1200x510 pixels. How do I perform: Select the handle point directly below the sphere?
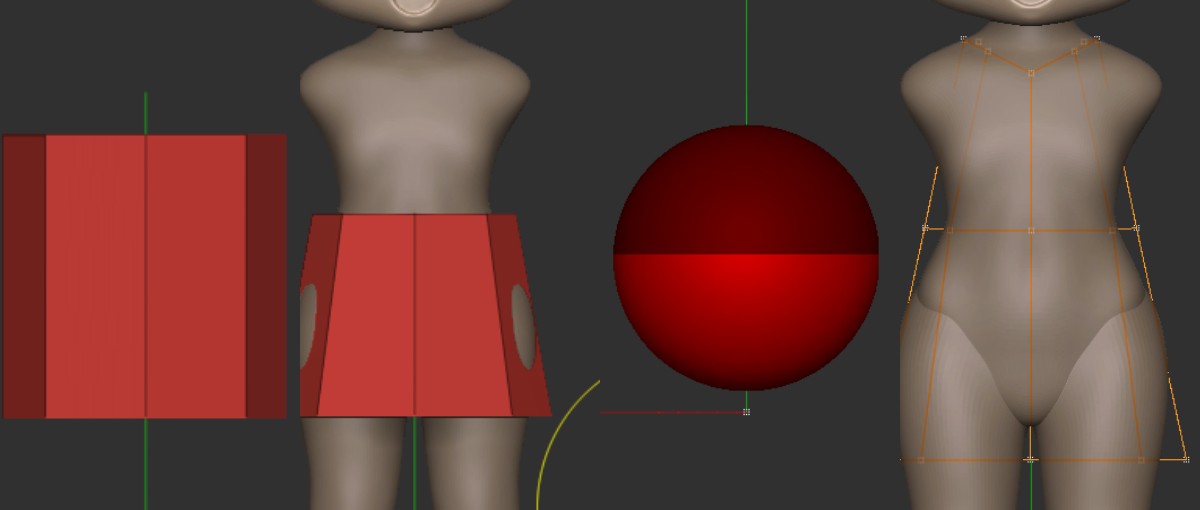pos(746,412)
